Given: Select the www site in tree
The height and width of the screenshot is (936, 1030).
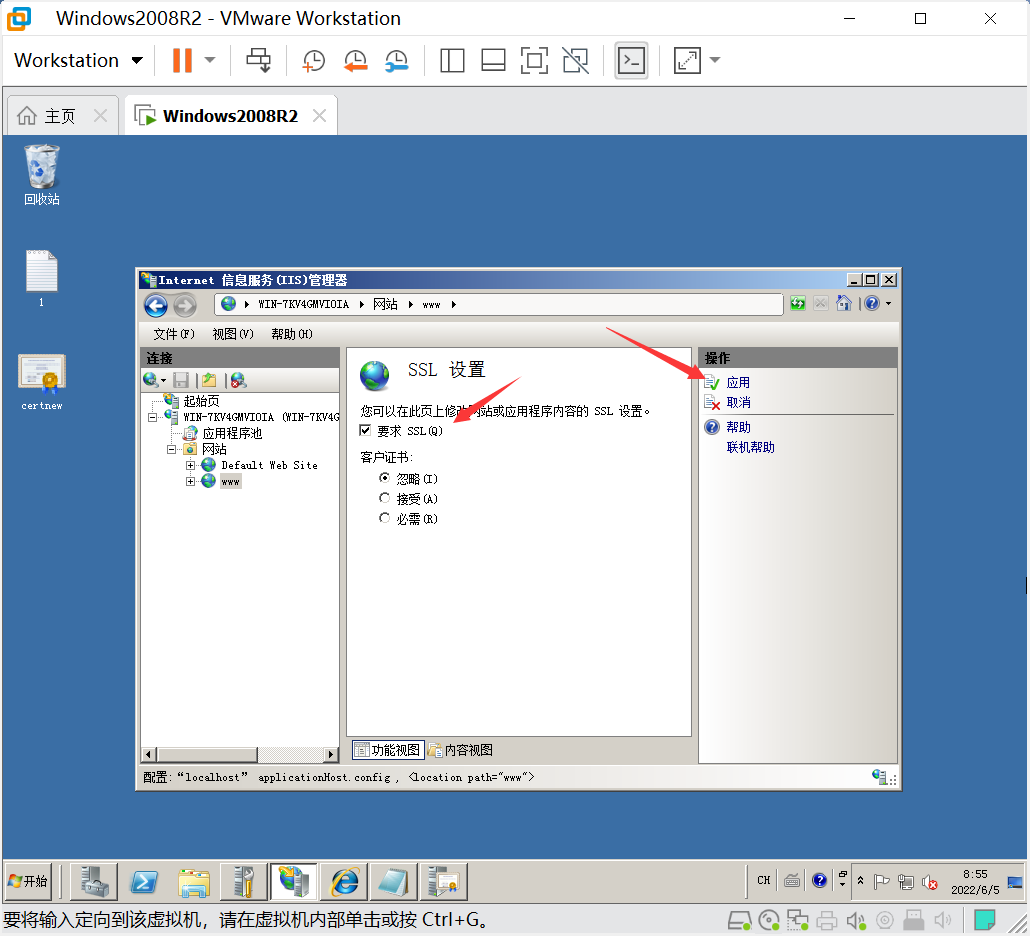Looking at the screenshot, I should pos(230,481).
